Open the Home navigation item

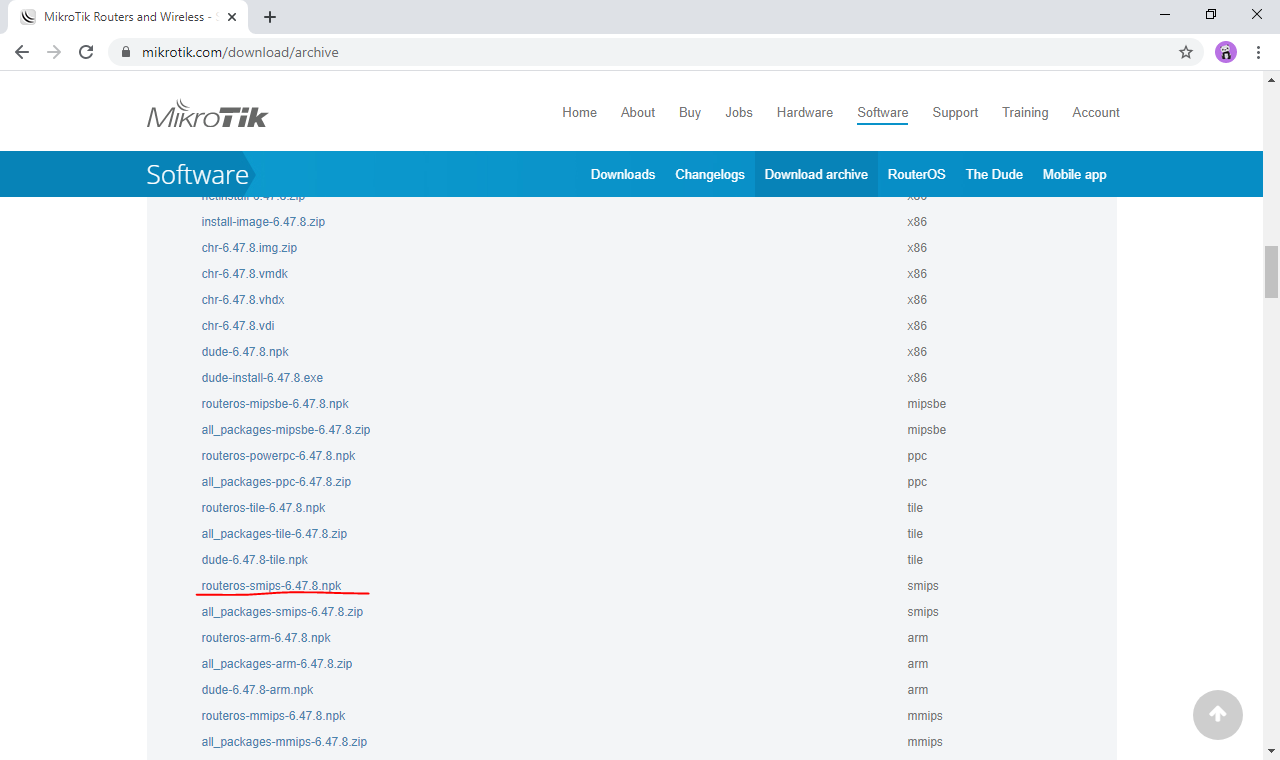579,112
